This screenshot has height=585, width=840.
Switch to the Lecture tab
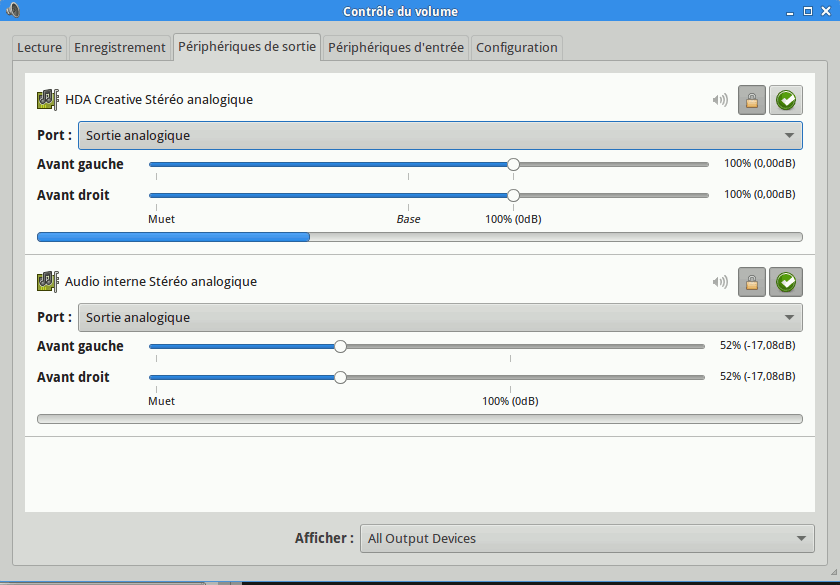point(40,48)
